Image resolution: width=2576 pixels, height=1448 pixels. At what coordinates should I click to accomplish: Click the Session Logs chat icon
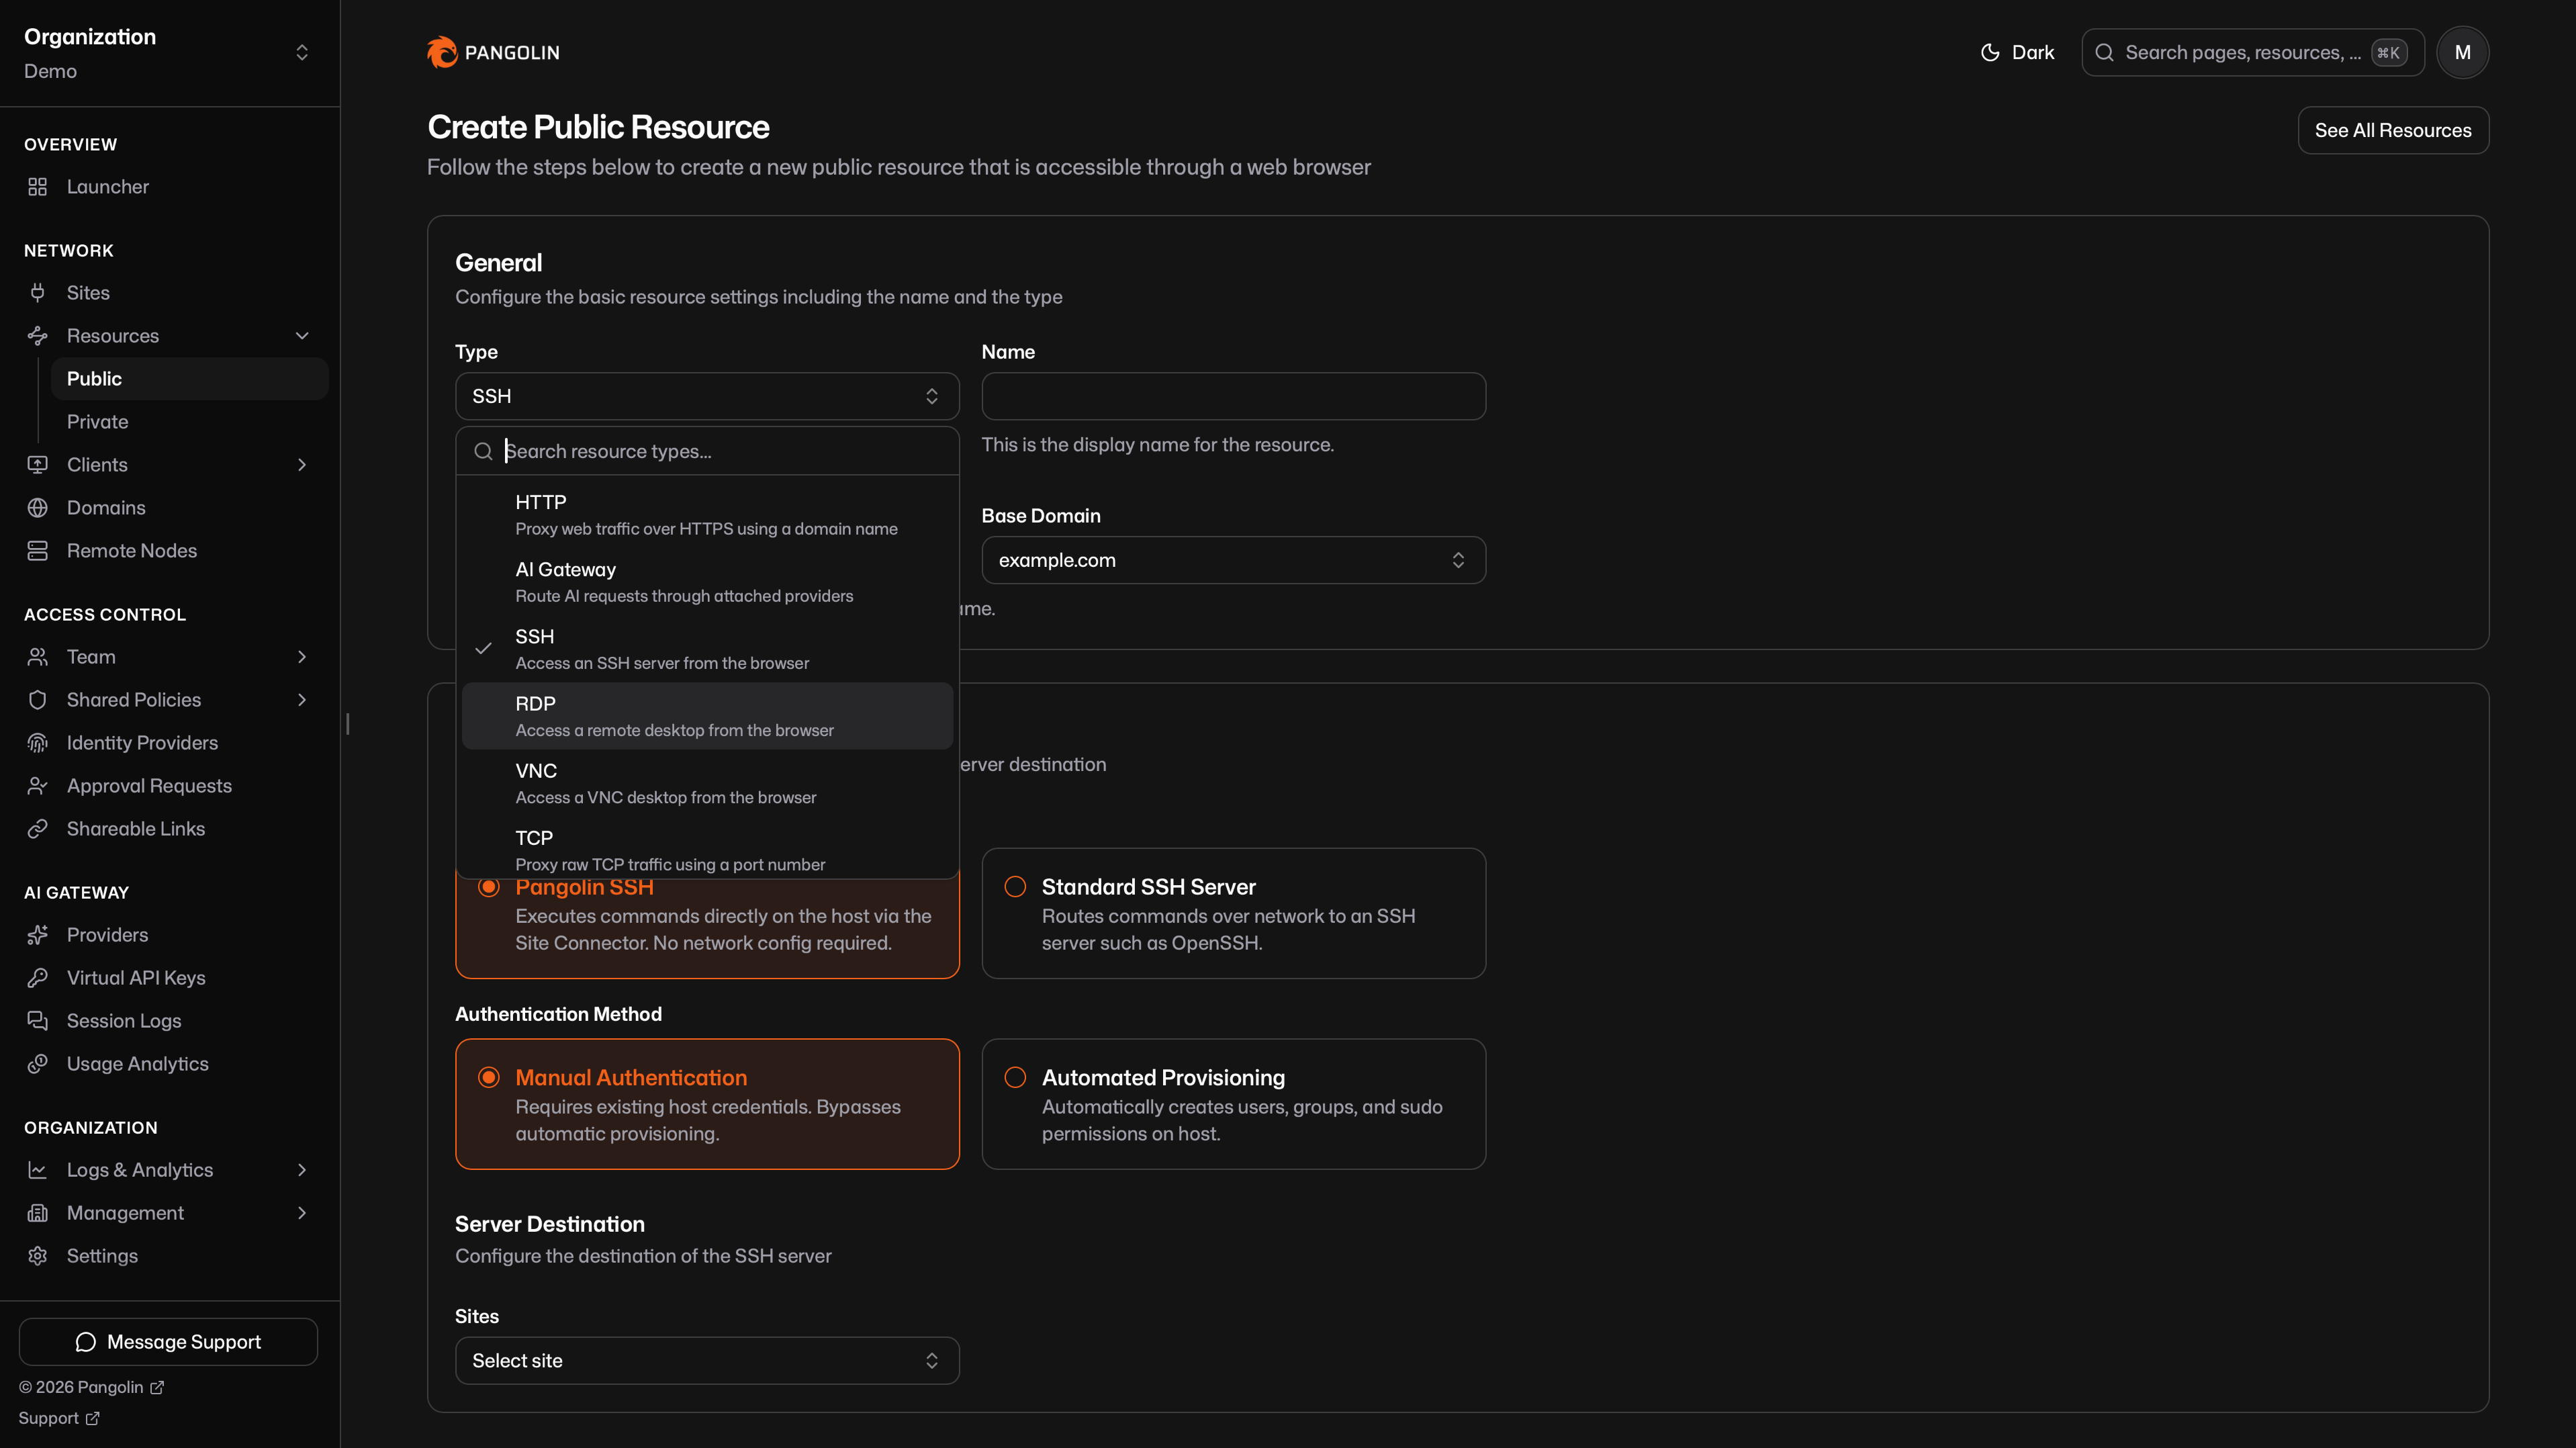tap(37, 1021)
